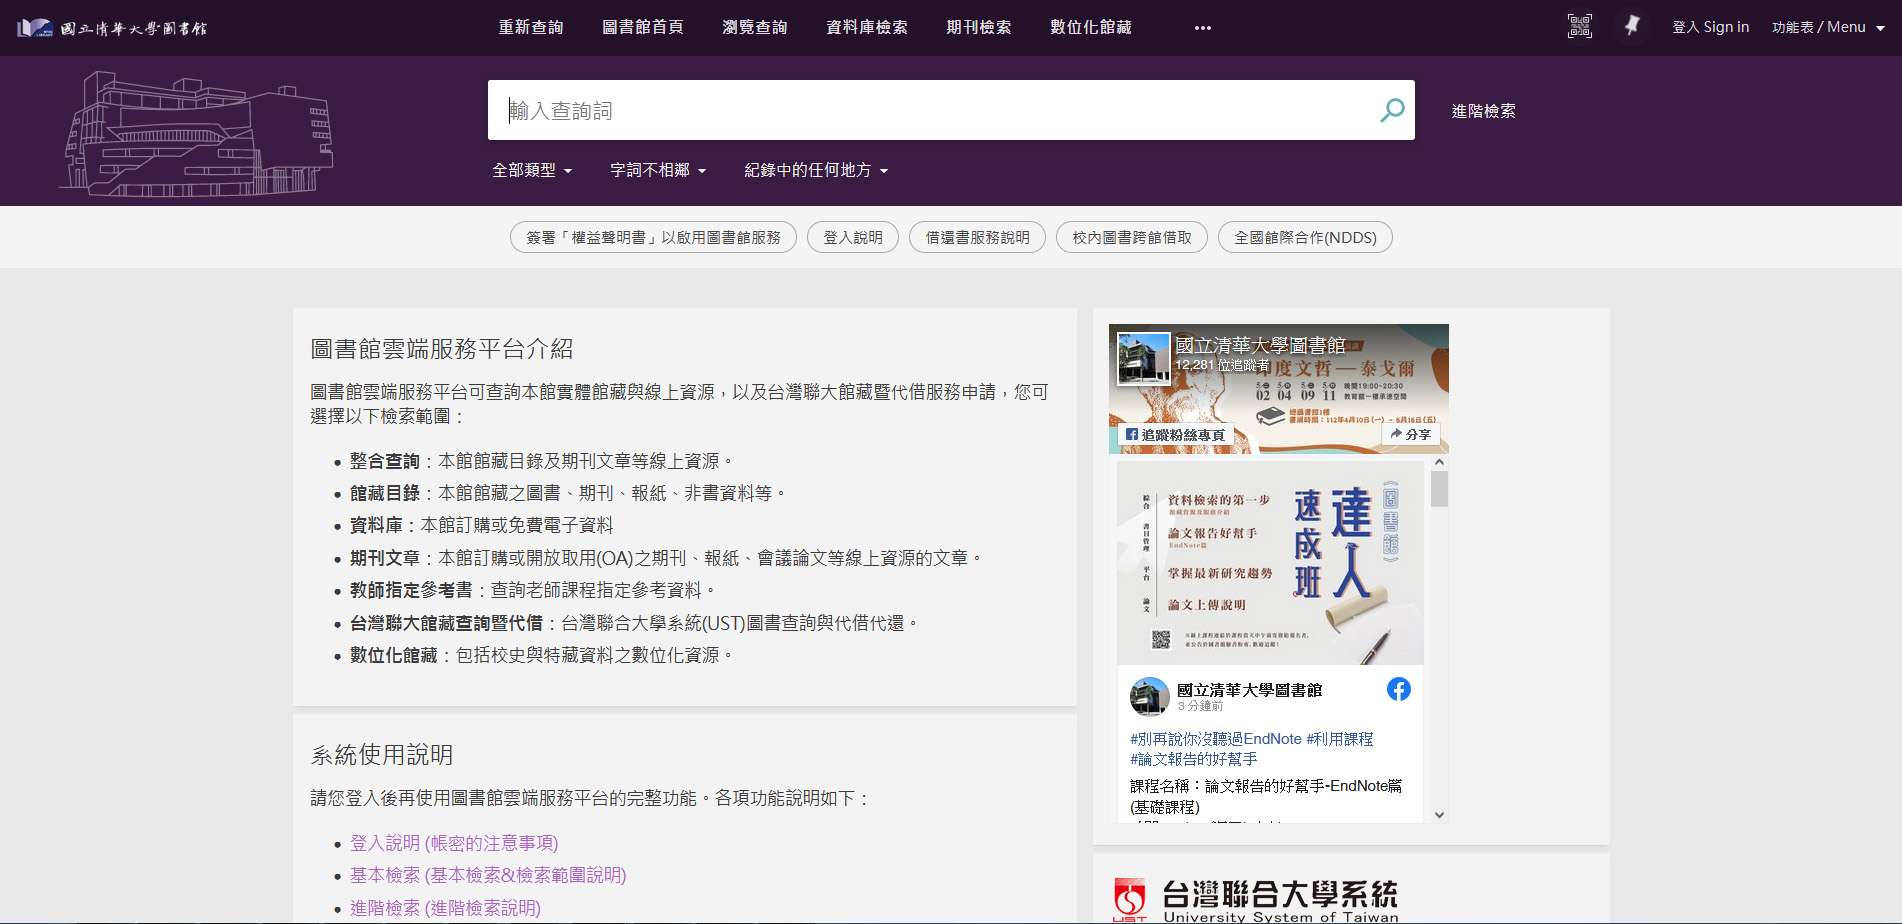This screenshot has width=1902, height=924.
Task: Click the three-dots more menu icon
Action: [1202, 28]
